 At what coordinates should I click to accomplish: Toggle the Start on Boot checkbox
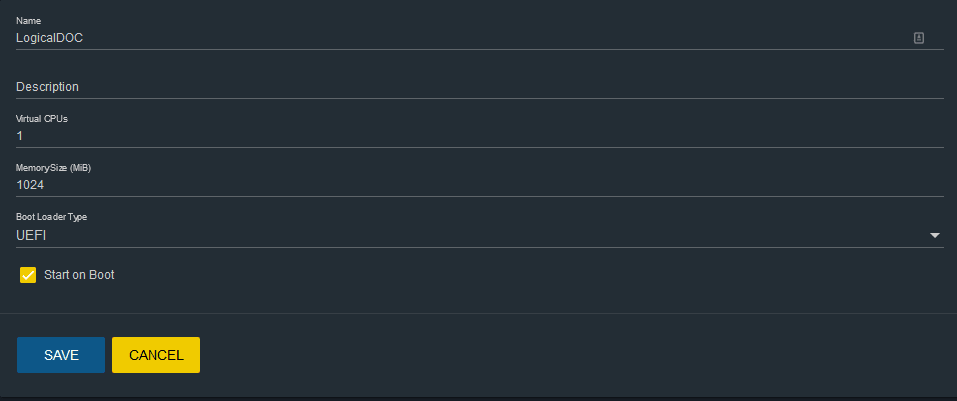point(28,274)
